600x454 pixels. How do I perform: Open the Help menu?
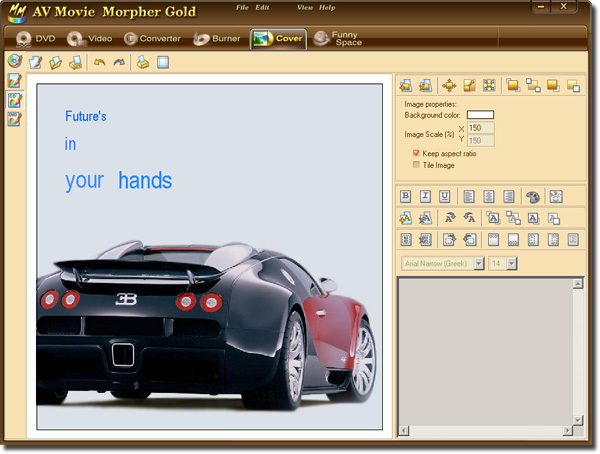327,8
